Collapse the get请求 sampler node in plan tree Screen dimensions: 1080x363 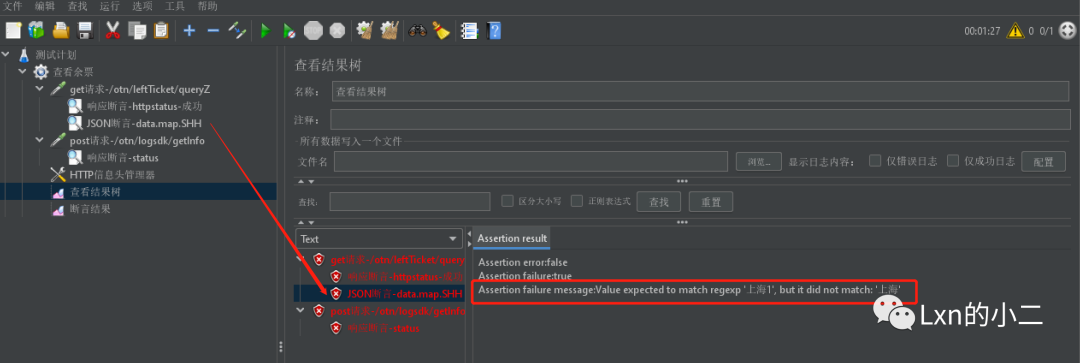click(x=39, y=89)
